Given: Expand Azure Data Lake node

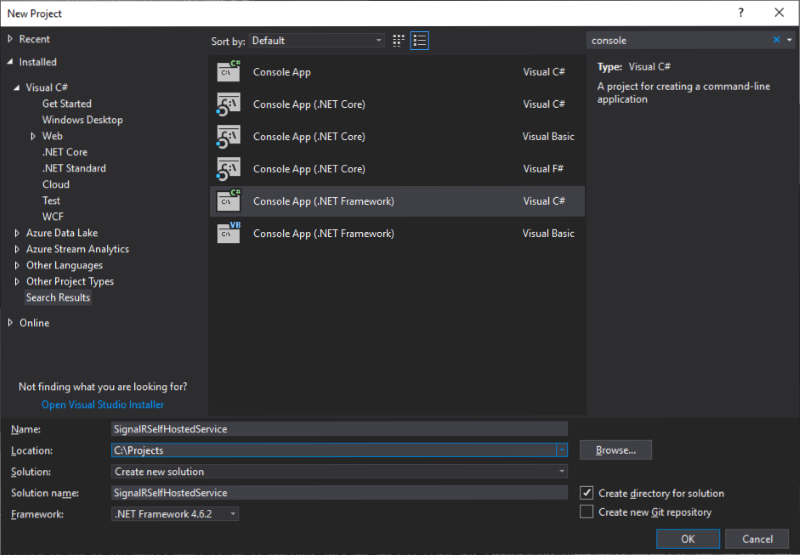Looking at the screenshot, I should click(x=17, y=233).
